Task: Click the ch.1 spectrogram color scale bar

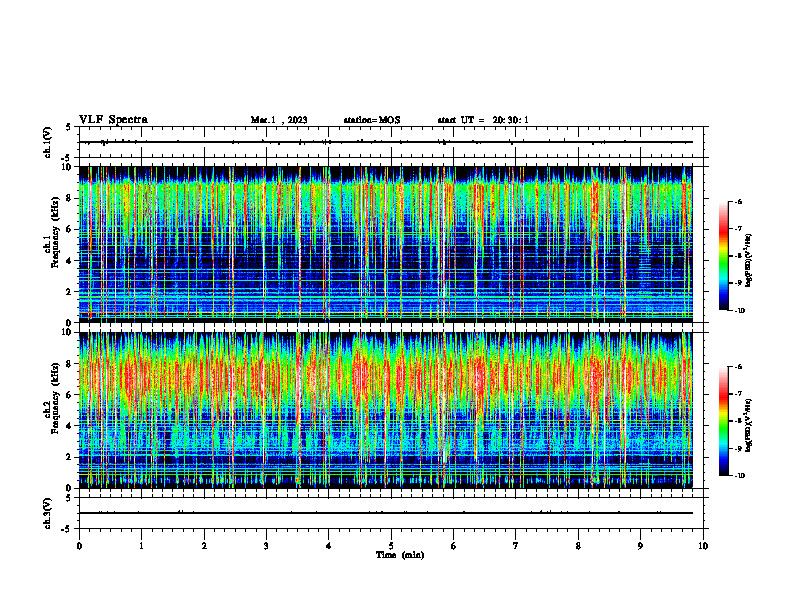Action: coord(723,256)
